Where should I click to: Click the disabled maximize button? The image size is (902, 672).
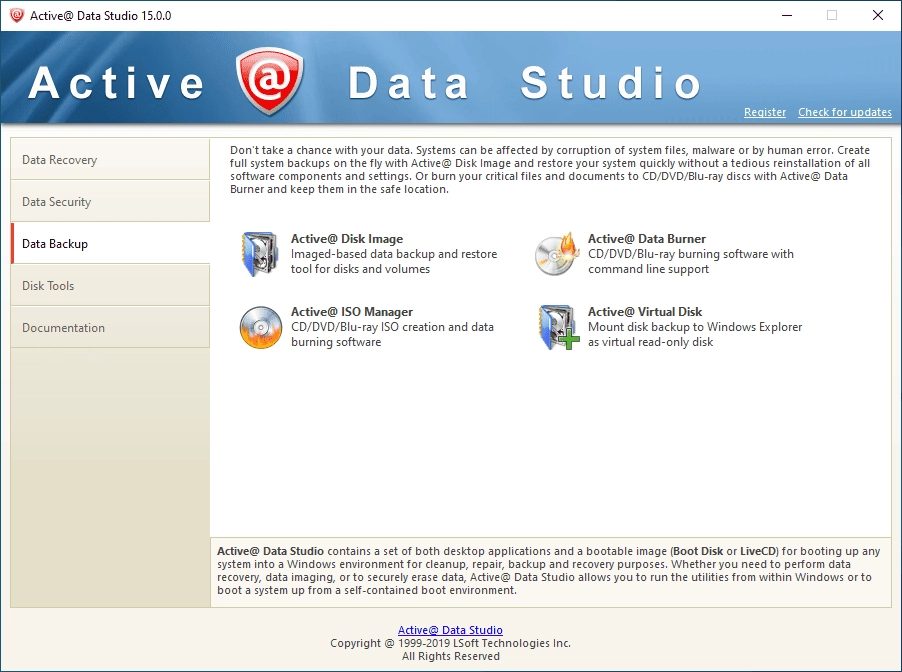[832, 16]
